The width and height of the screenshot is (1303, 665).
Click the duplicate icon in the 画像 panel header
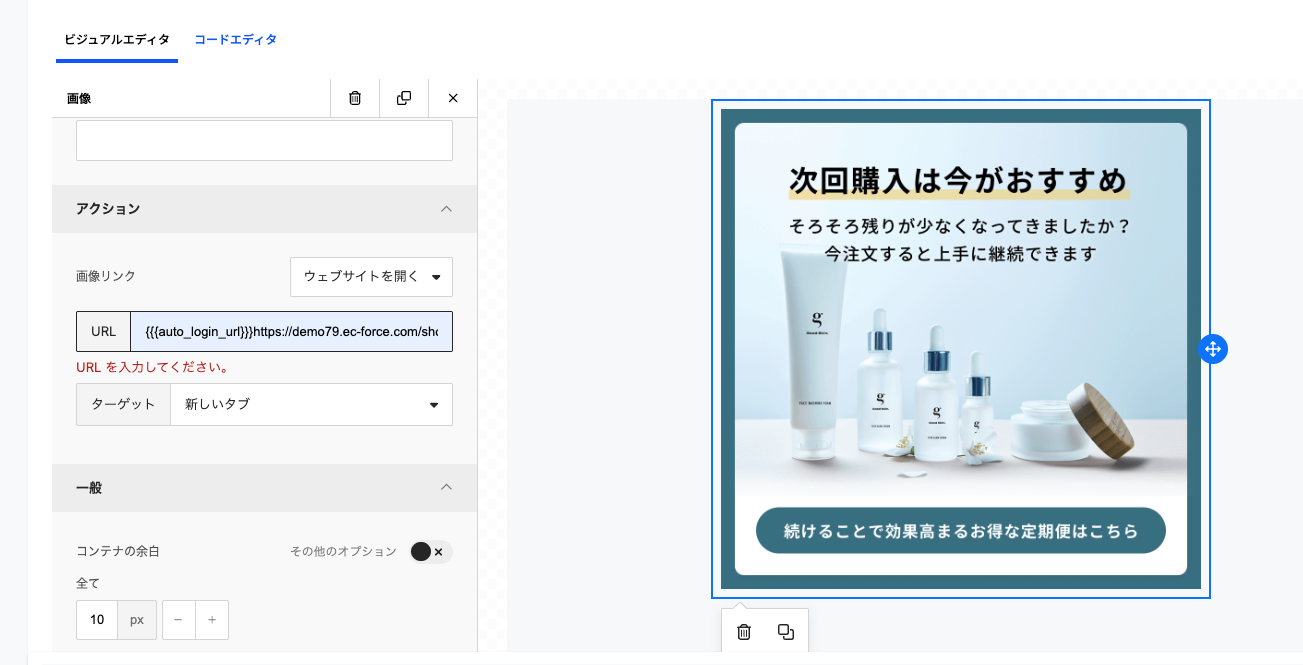(404, 98)
